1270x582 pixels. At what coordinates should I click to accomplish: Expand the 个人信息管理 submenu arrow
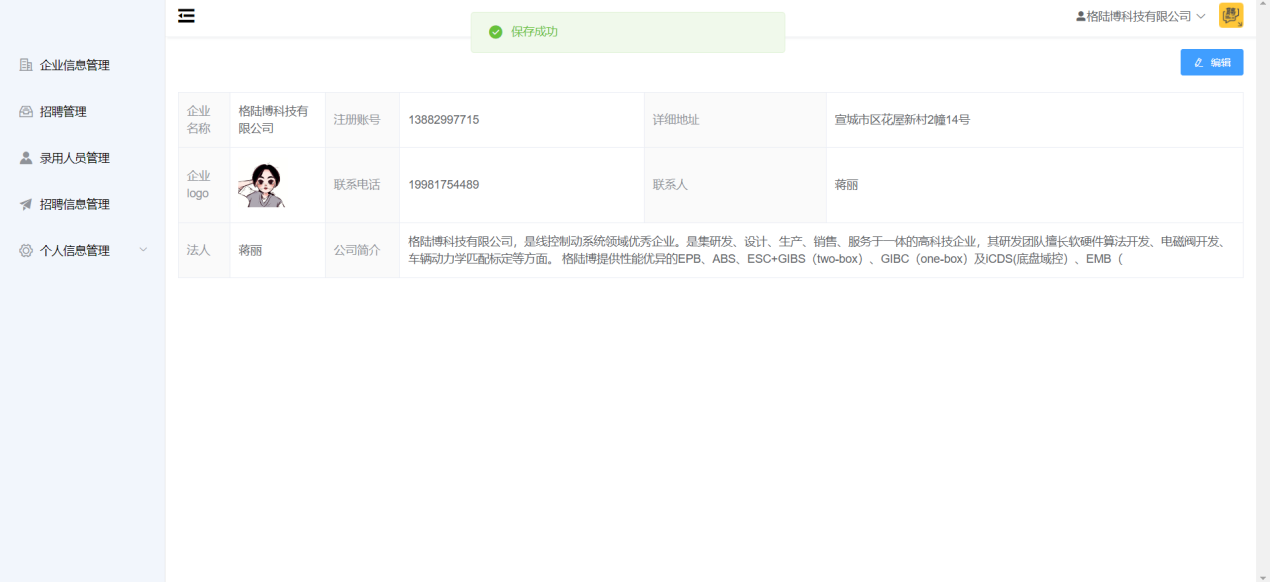click(143, 250)
